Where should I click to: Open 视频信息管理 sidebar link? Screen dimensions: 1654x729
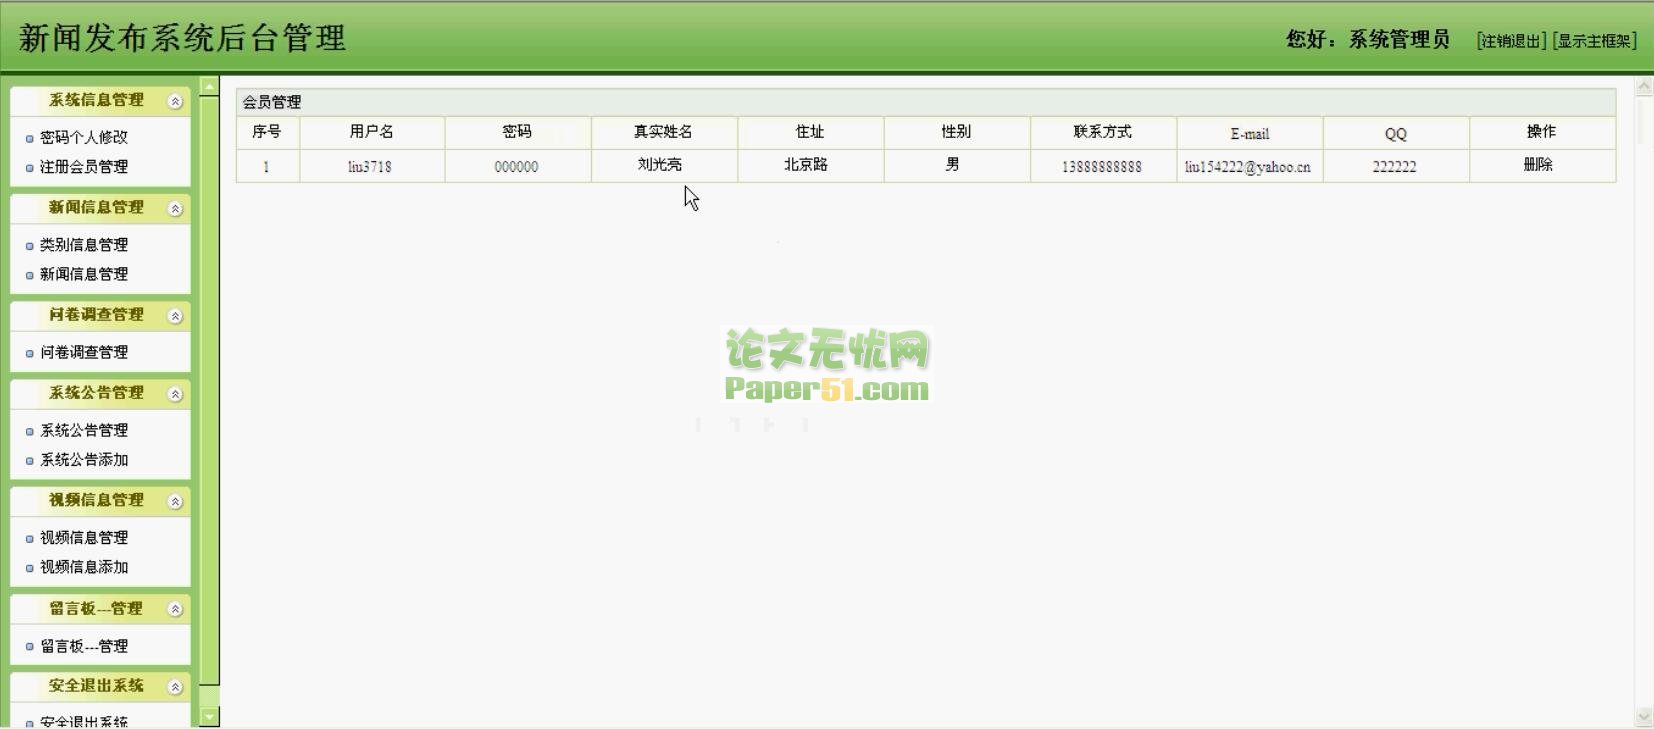84,537
